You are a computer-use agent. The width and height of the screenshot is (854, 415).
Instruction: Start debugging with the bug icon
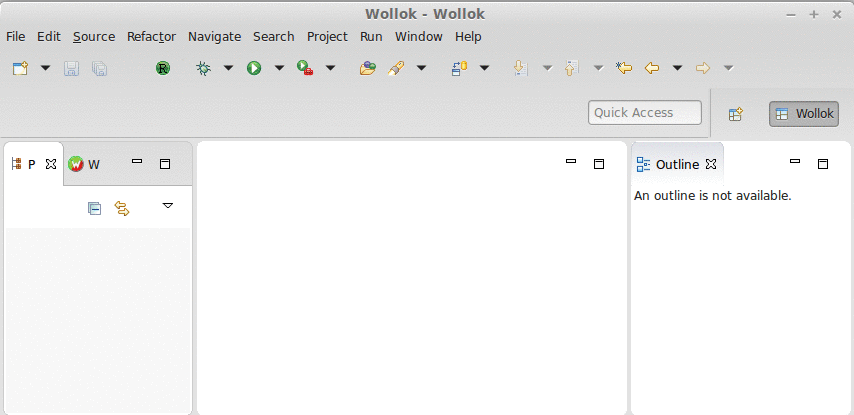pyautogui.click(x=204, y=68)
